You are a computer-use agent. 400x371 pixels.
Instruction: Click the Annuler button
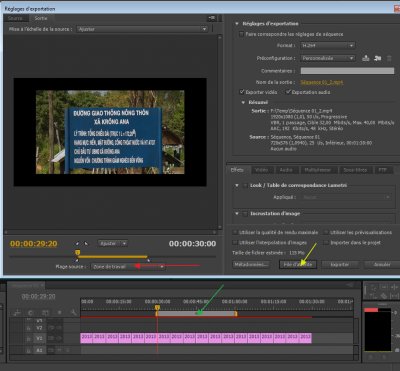[x=382, y=265]
